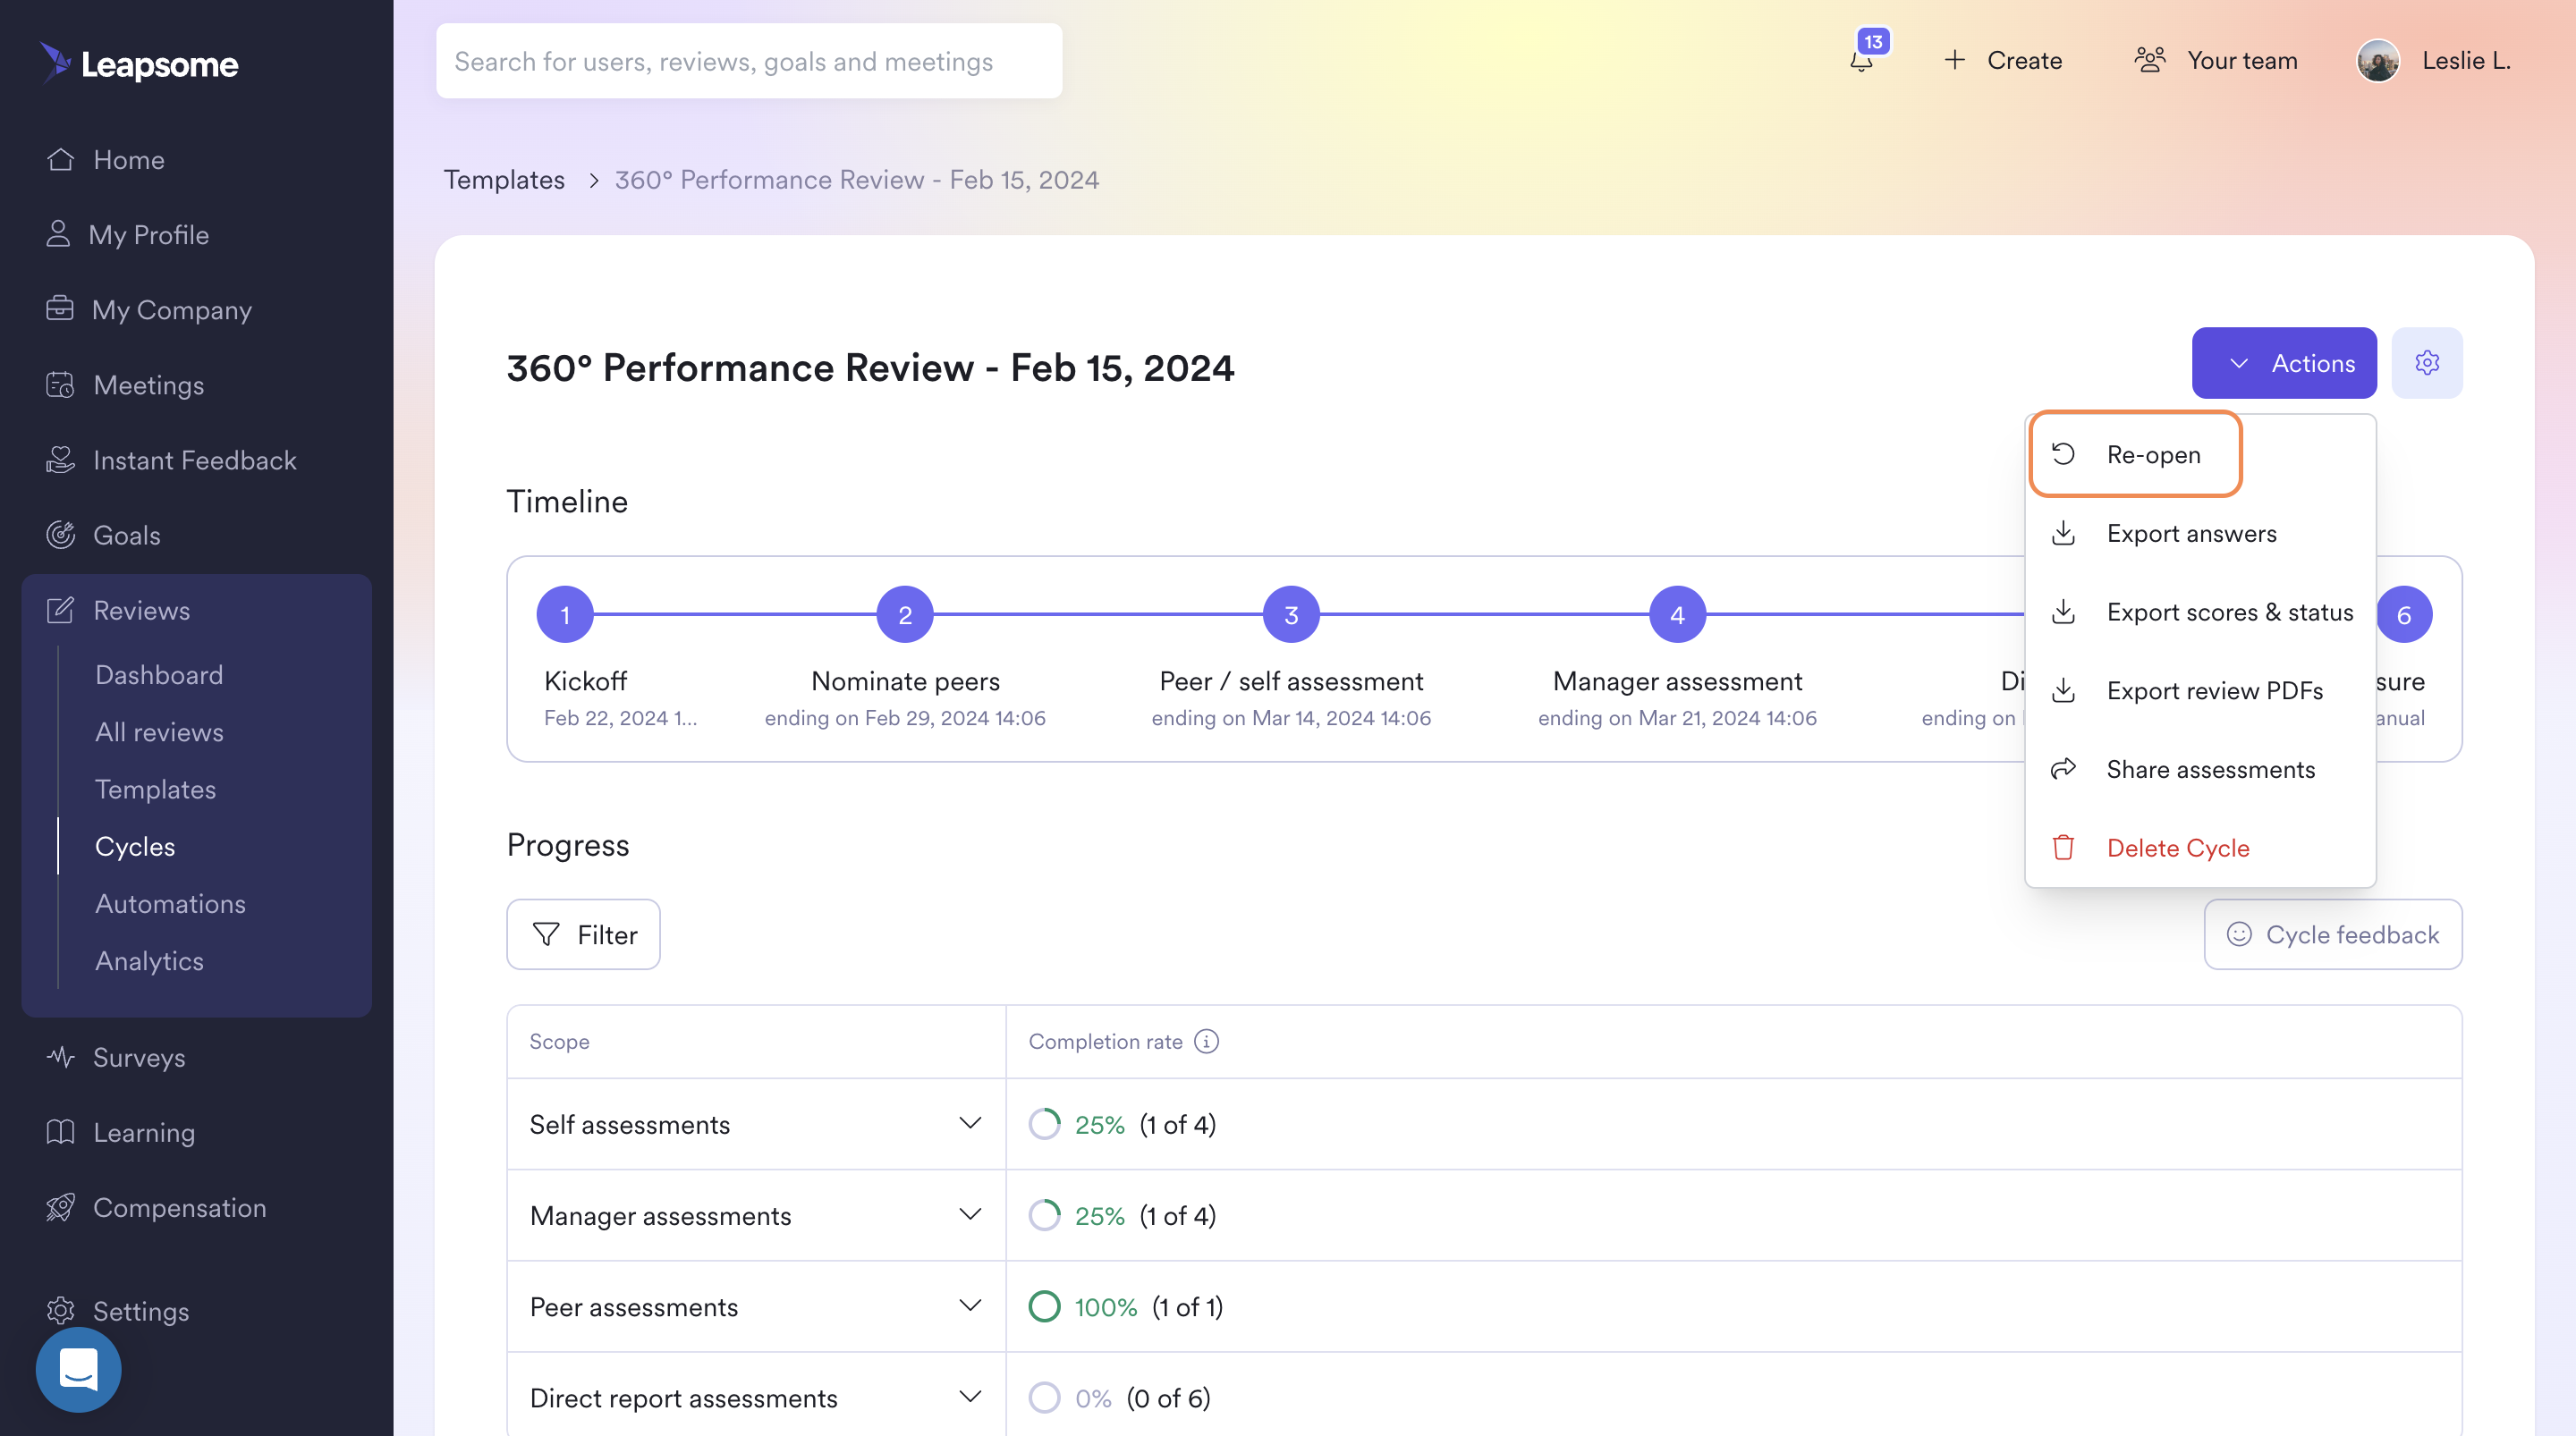2576x1436 pixels.
Task: Open Cycles in sidebar
Action: (135, 845)
